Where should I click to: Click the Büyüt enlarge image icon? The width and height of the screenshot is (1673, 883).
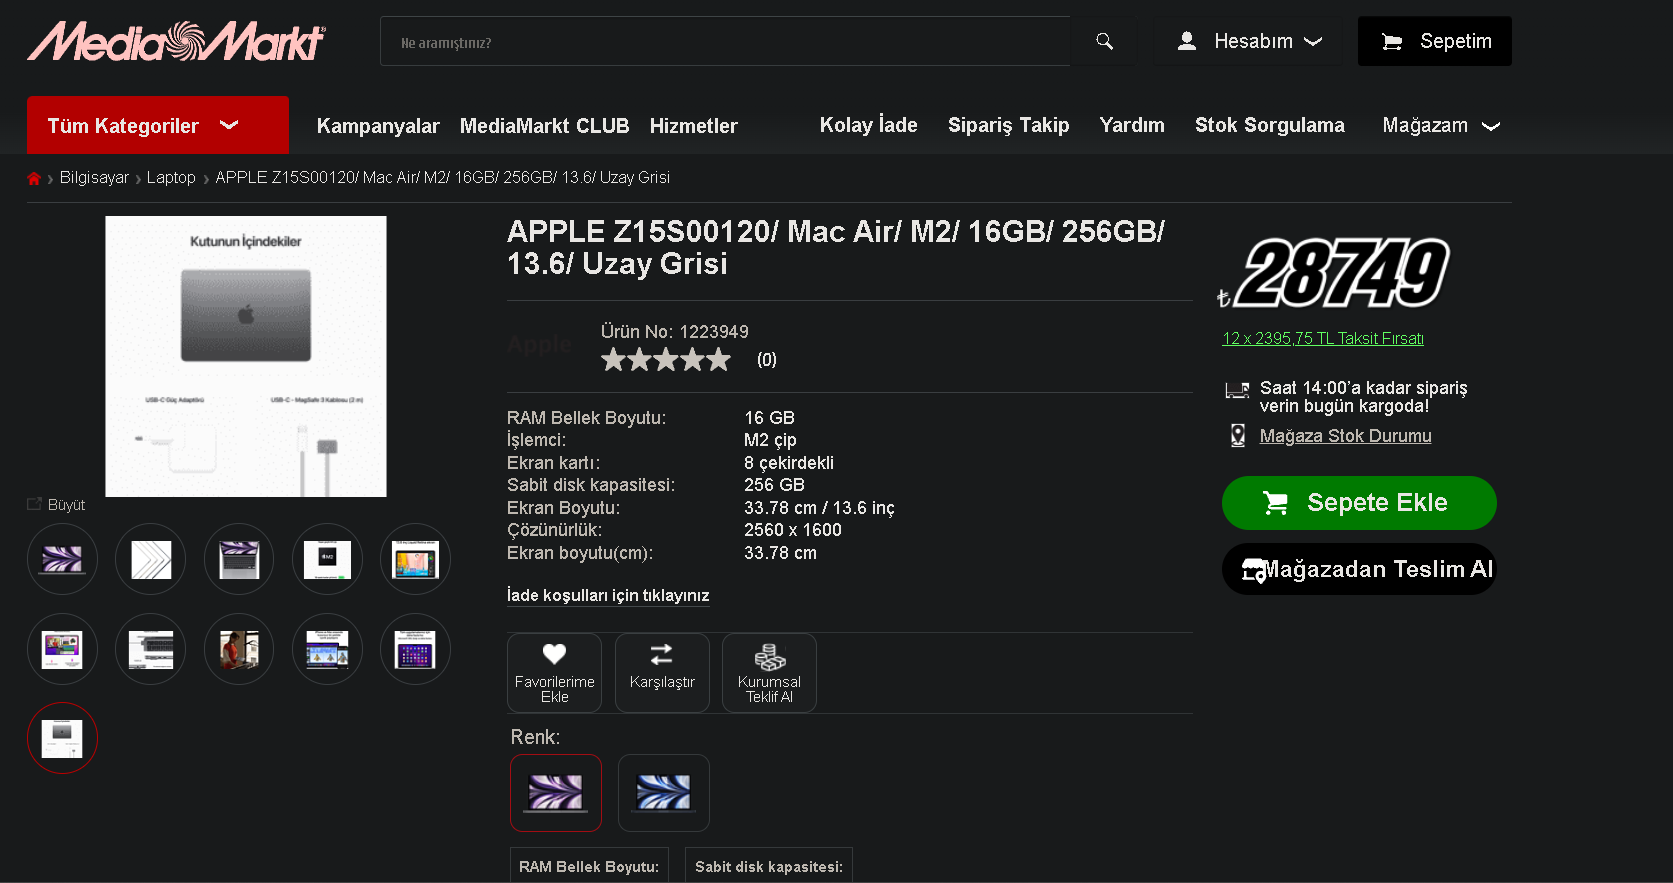click(x=35, y=504)
